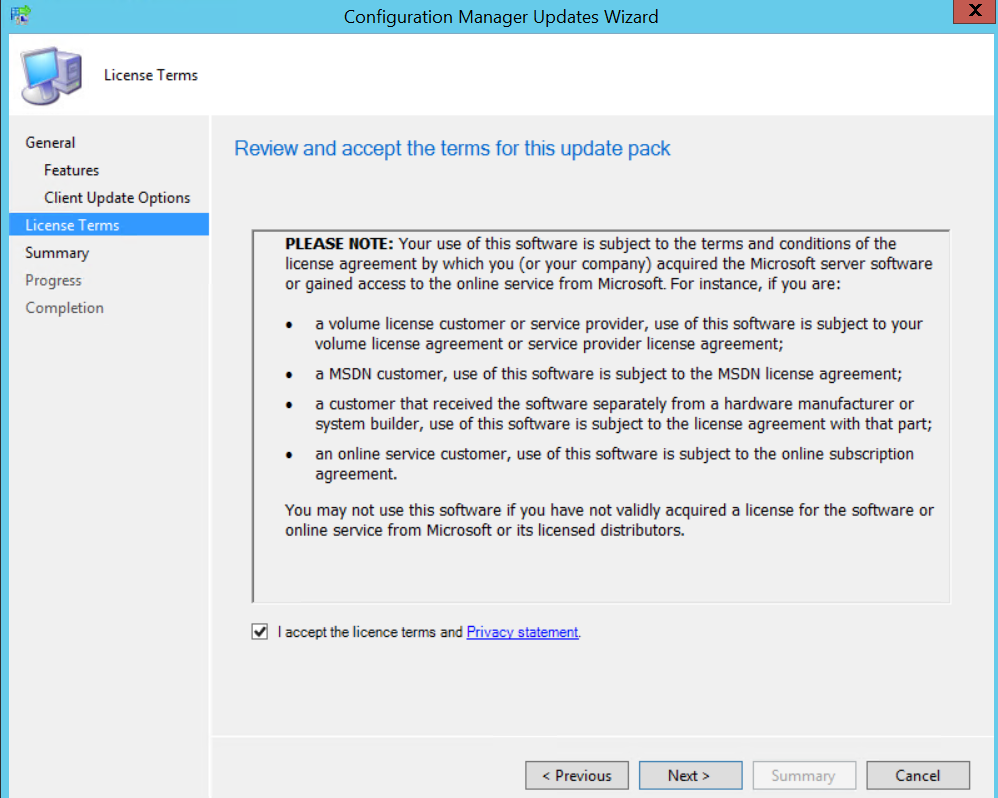Click inside the license terms text box
Viewport: 998px width, 798px height.
[600, 570]
